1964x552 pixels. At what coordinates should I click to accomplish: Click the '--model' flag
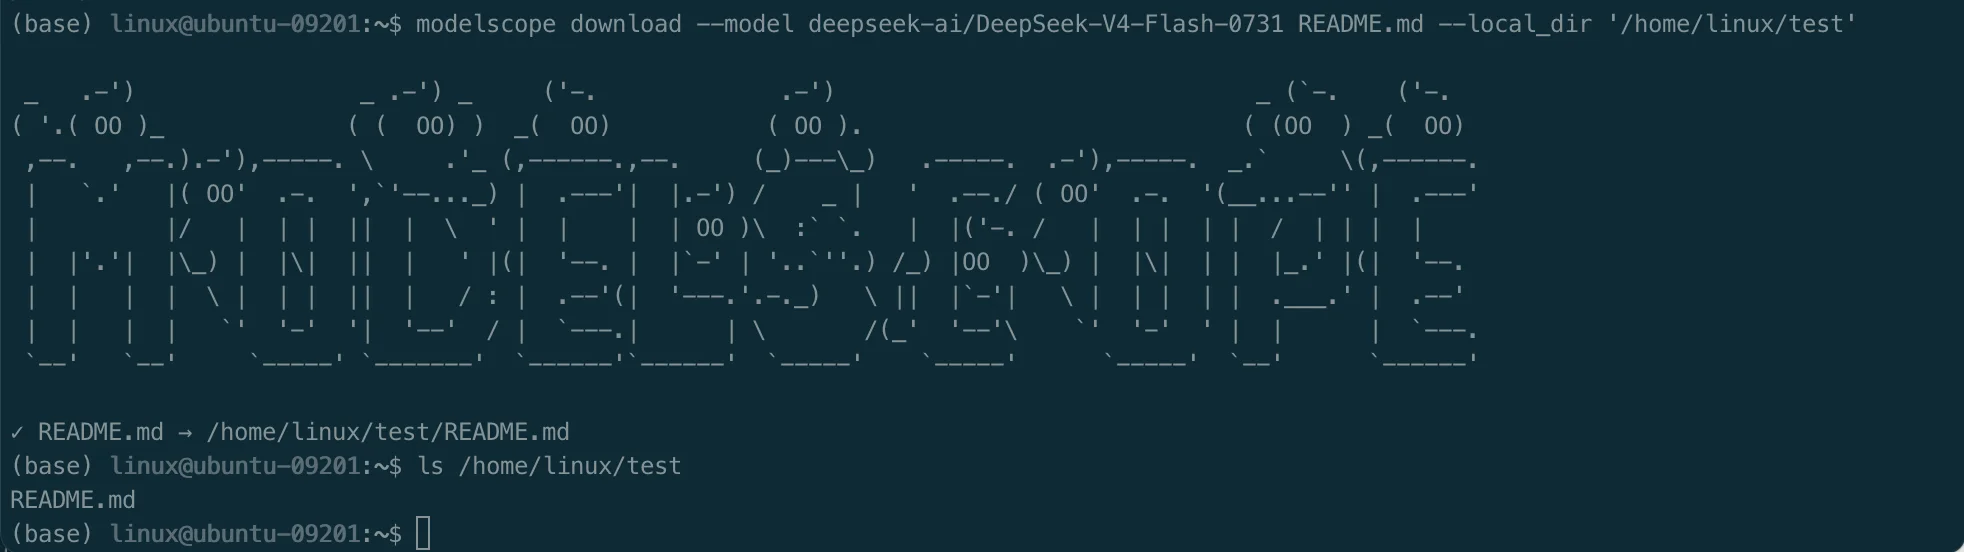click(744, 24)
